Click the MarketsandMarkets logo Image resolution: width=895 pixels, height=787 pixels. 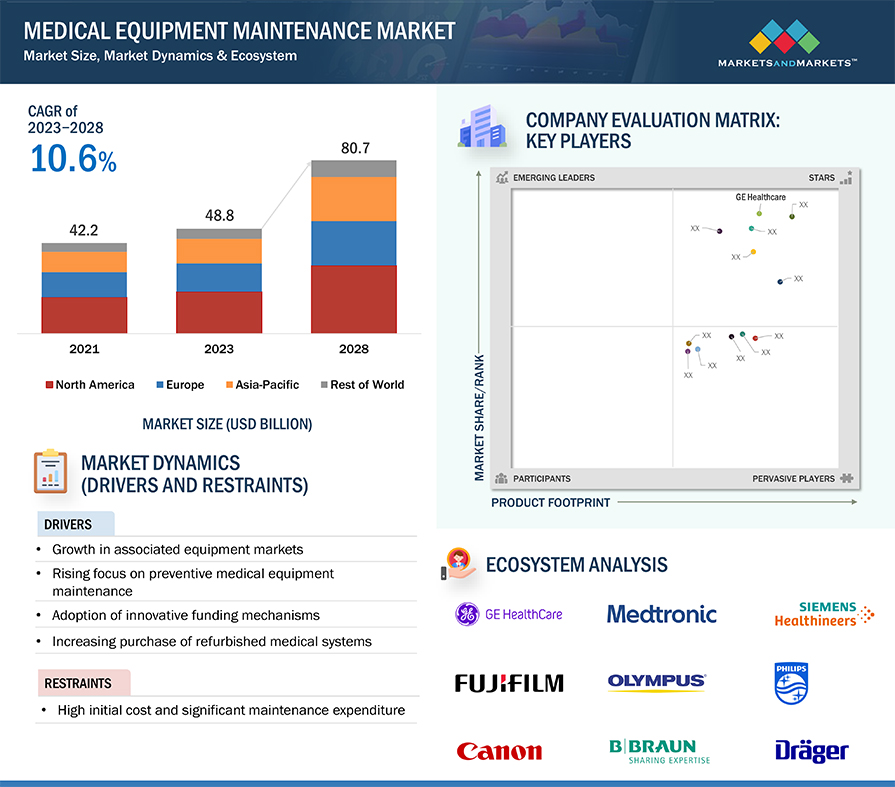click(x=787, y=46)
